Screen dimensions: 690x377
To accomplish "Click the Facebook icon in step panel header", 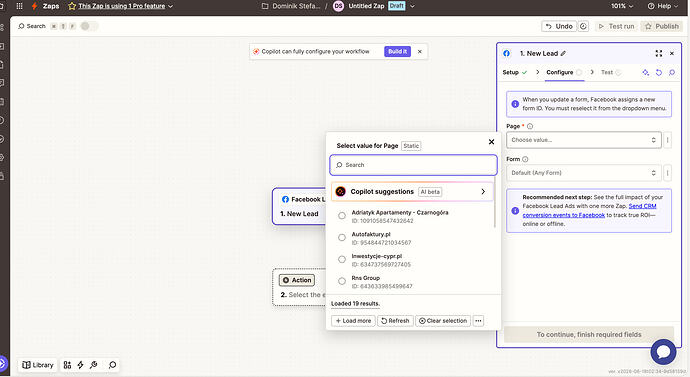I will pyautogui.click(x=506, y=53).
